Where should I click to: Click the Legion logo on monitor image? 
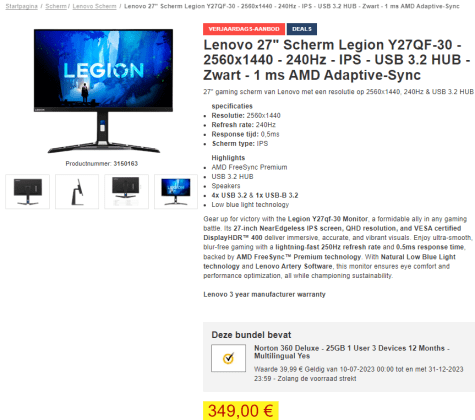[x=104, y=70]
